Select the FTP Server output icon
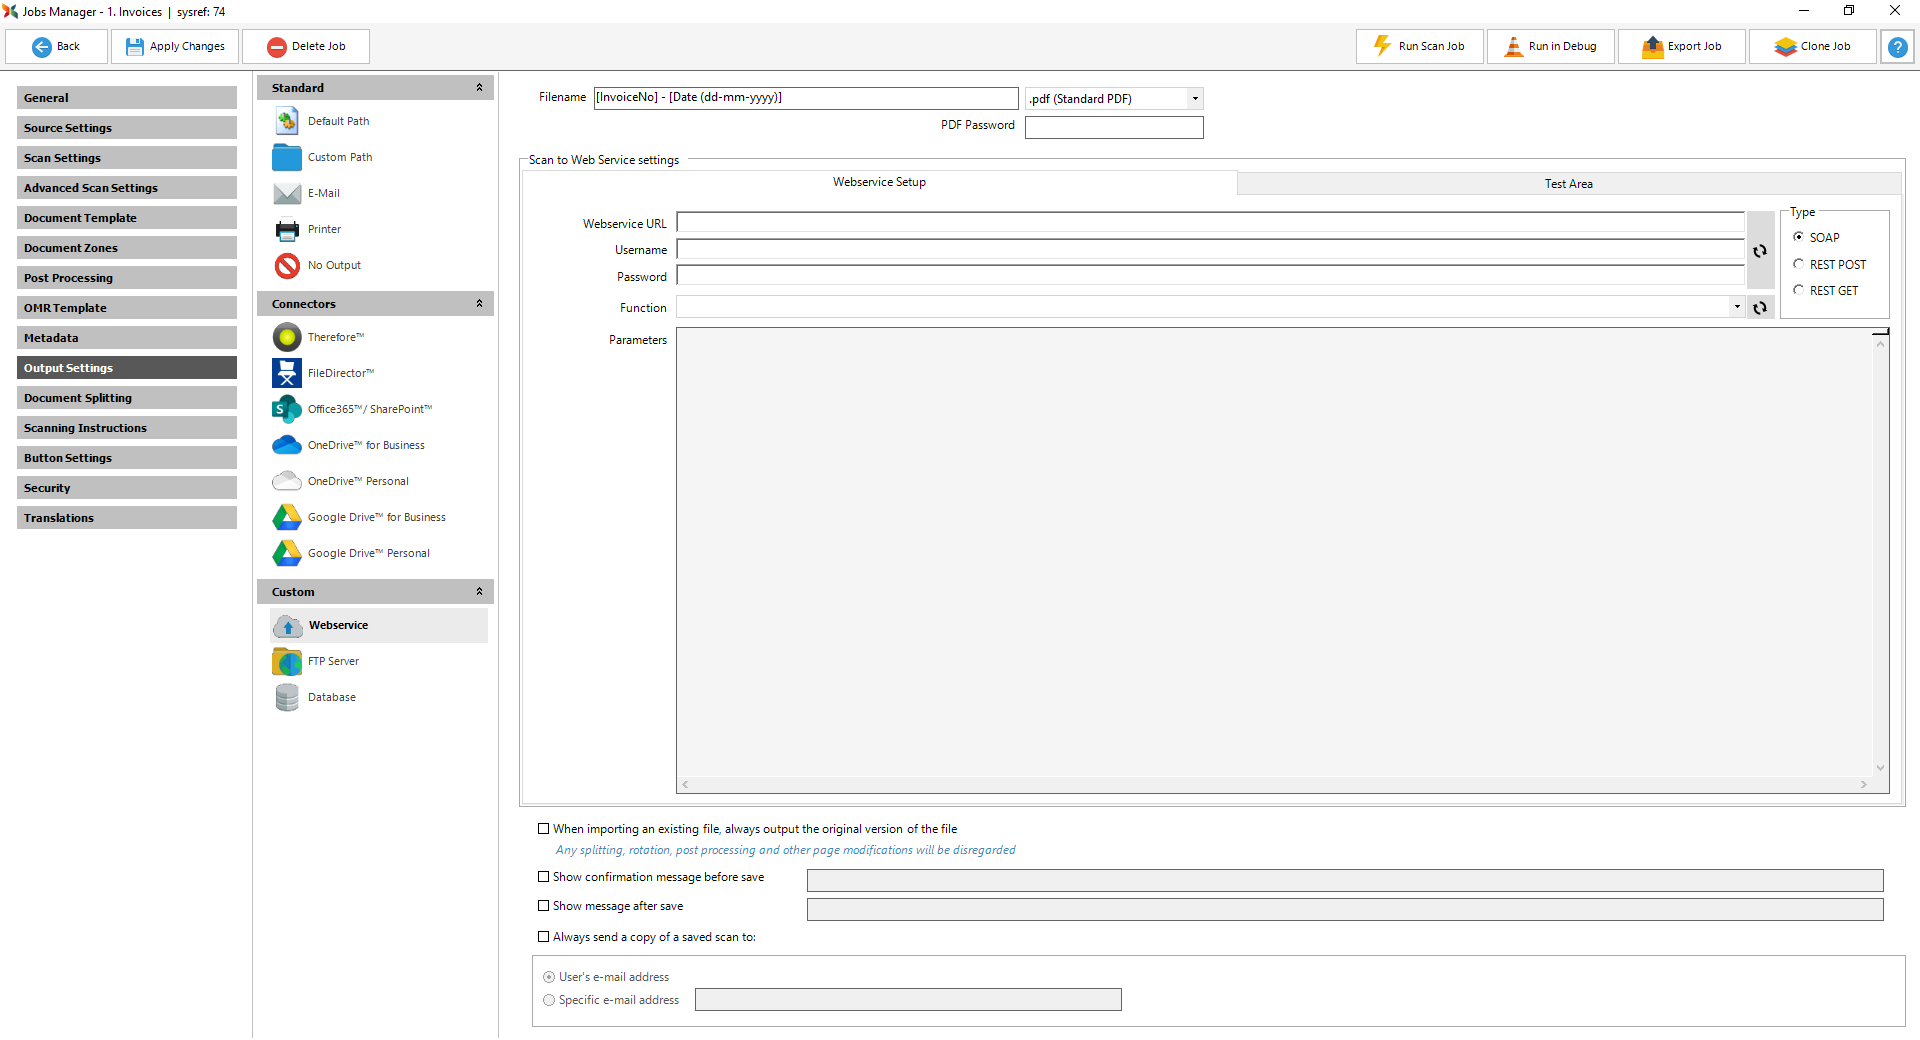The height and width of the screenshot is (1040, 1920). (x=287, y=661)
